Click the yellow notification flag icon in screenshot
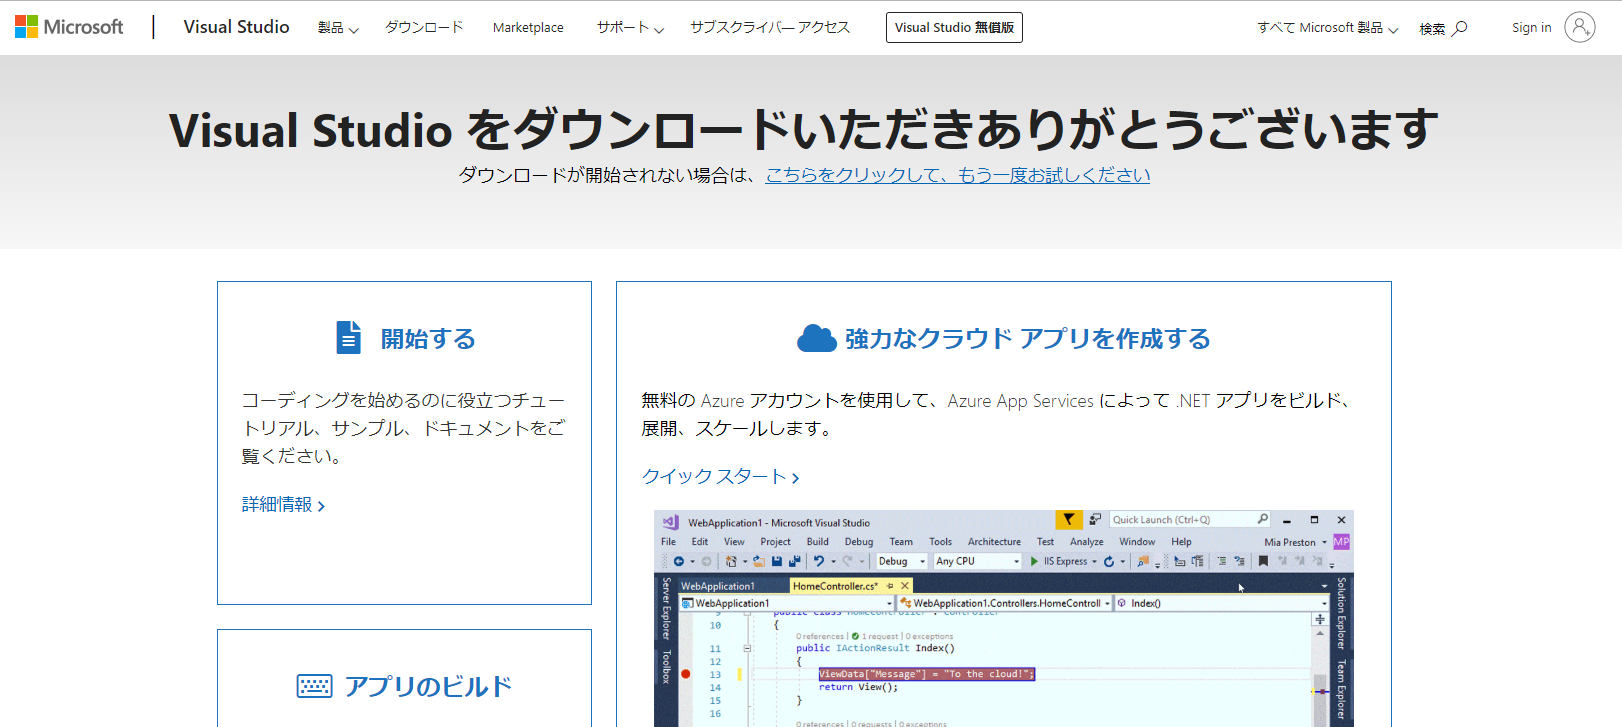The width and height of the screenshot is (1622, 727). click(x=1069, y=519)
